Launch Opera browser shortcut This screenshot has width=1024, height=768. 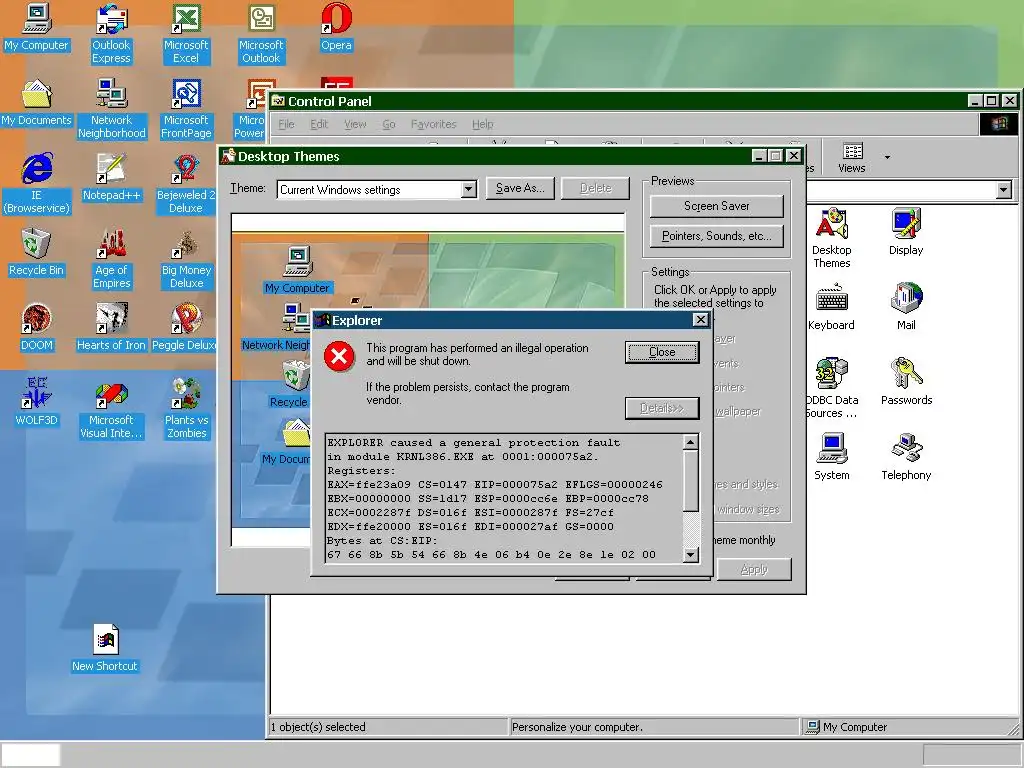tap(336, 27)
